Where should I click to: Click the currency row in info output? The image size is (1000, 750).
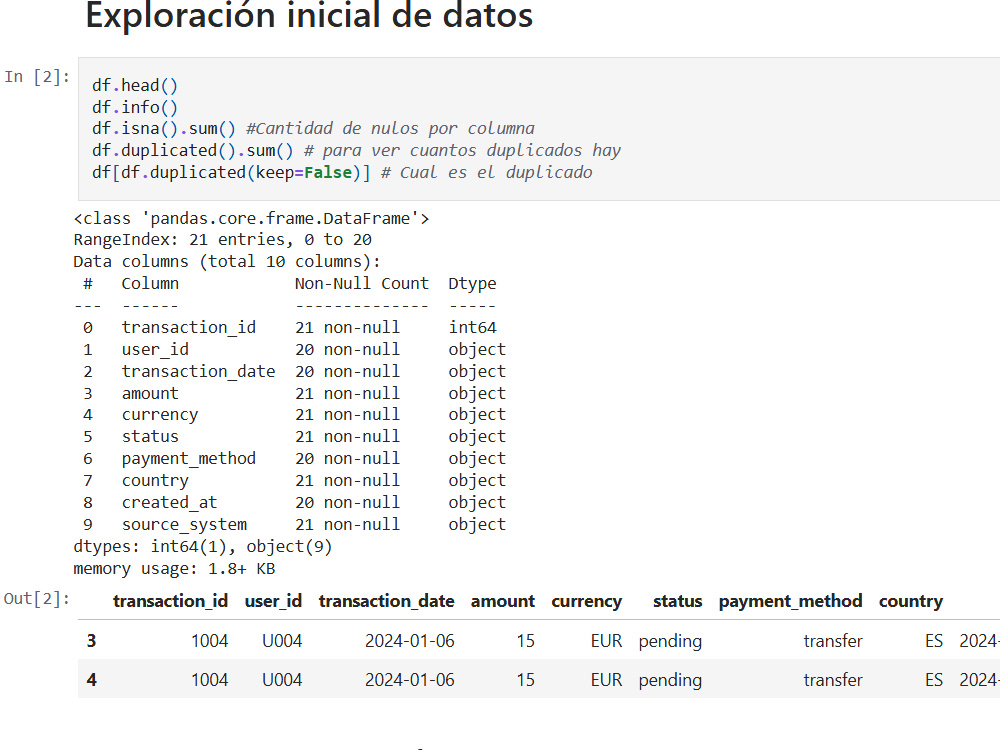click(293, 415)
